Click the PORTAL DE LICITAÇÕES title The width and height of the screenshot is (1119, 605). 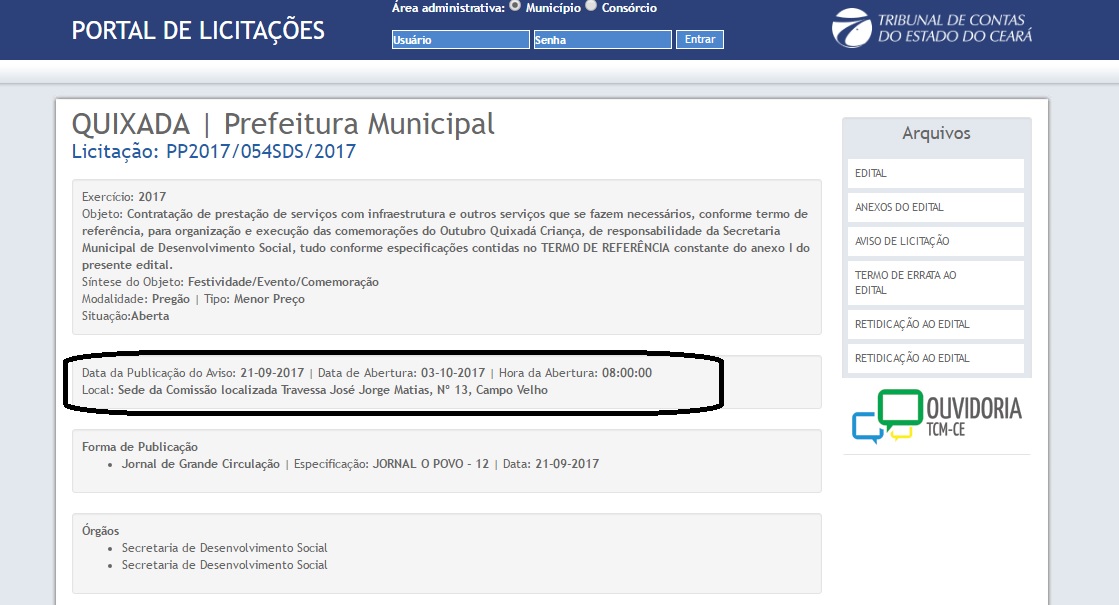pyautogui.click(x=198, y=30)
